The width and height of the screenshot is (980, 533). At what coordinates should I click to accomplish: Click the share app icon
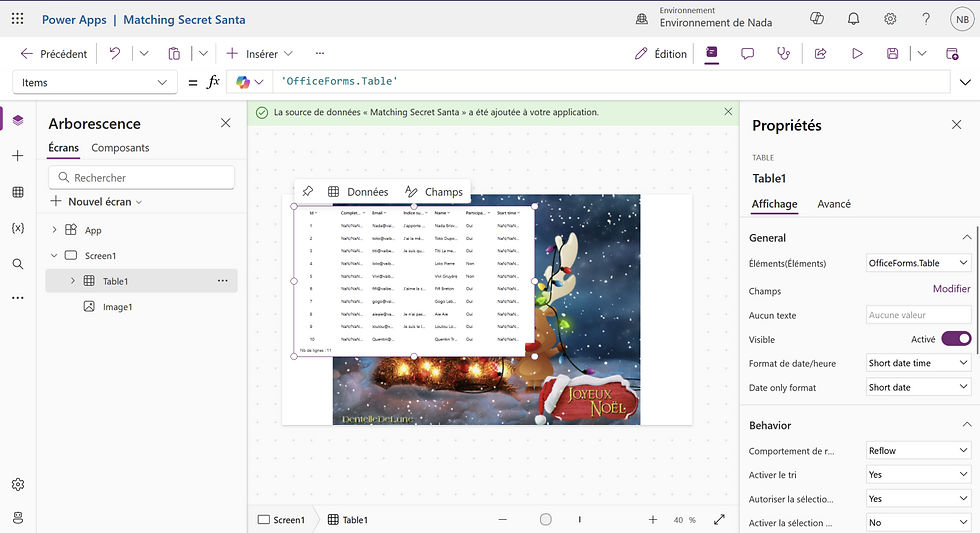click(821, 54)
